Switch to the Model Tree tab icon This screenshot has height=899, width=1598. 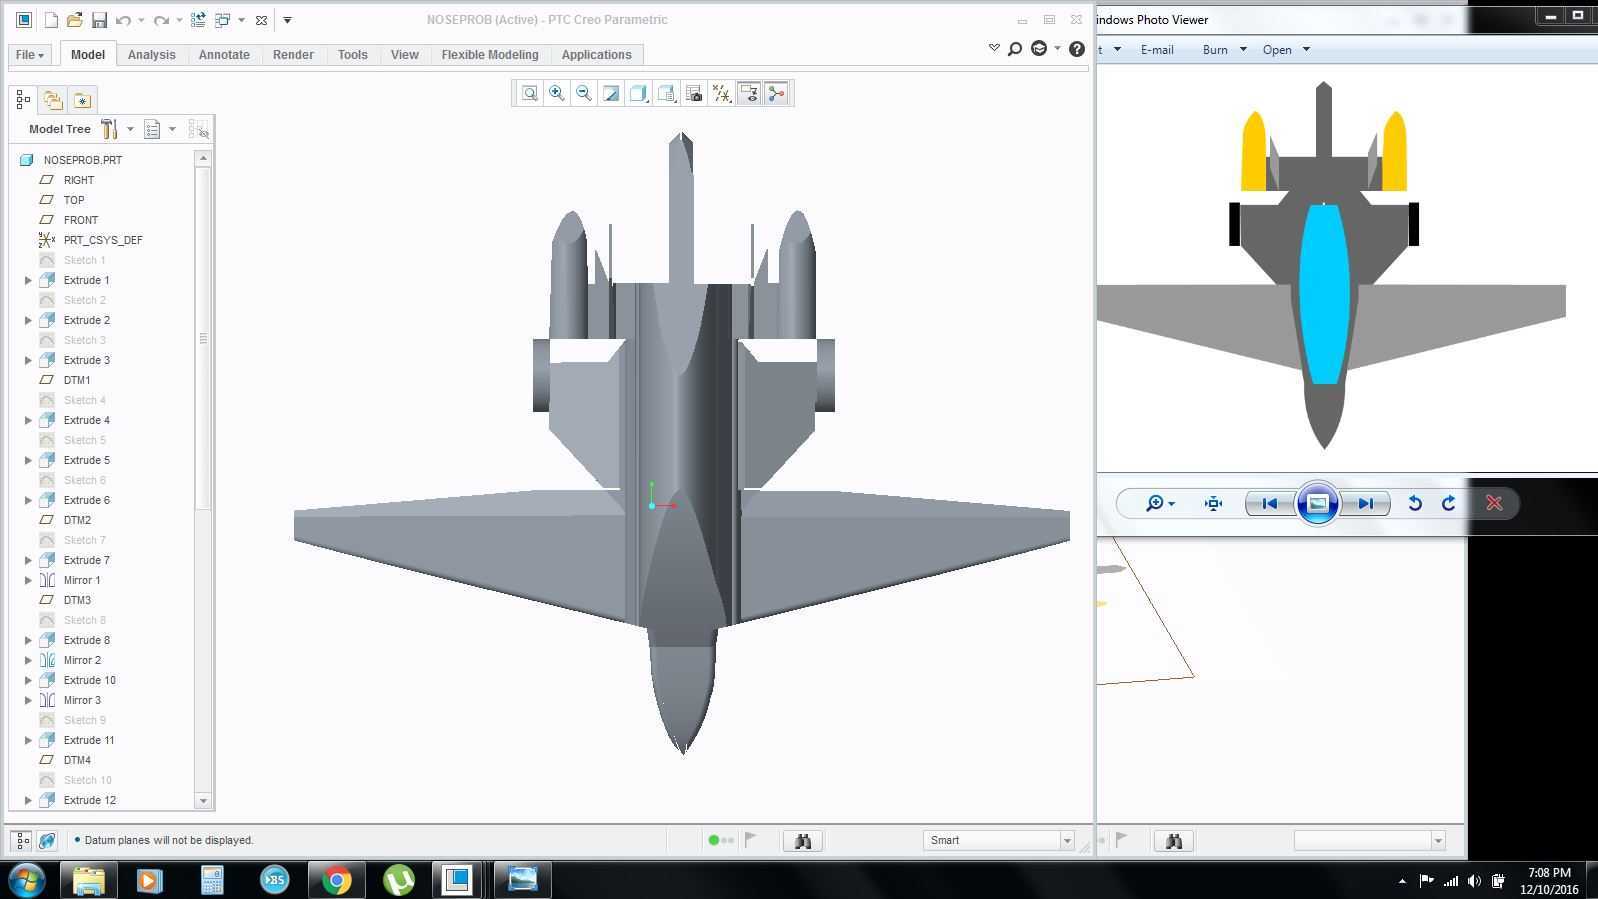[x=23, y=99]
